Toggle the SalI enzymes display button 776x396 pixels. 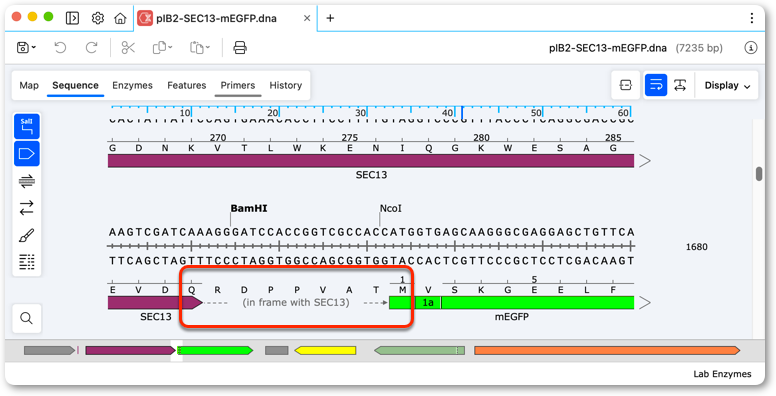click(27, 126)
